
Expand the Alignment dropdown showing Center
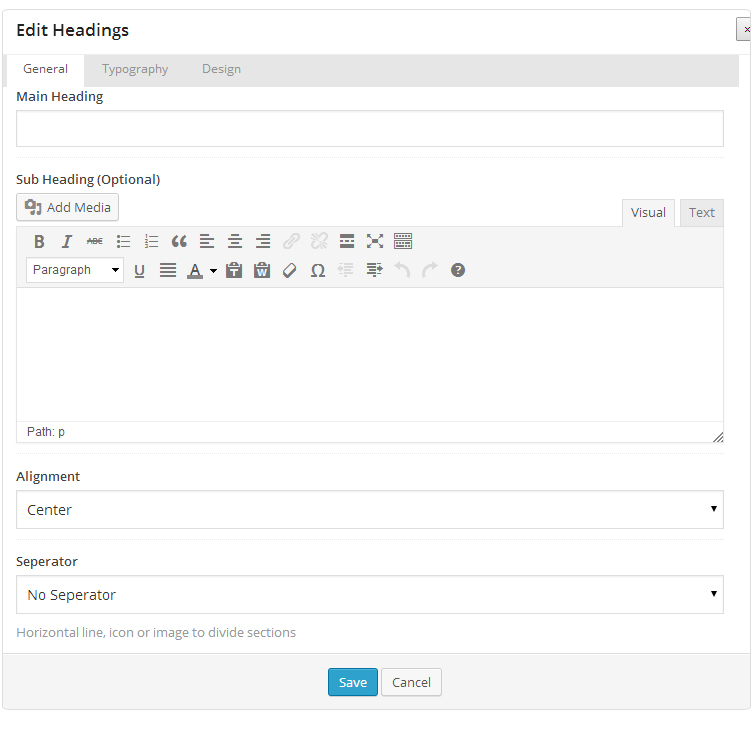pyautogui.click(x=369, y=510)
